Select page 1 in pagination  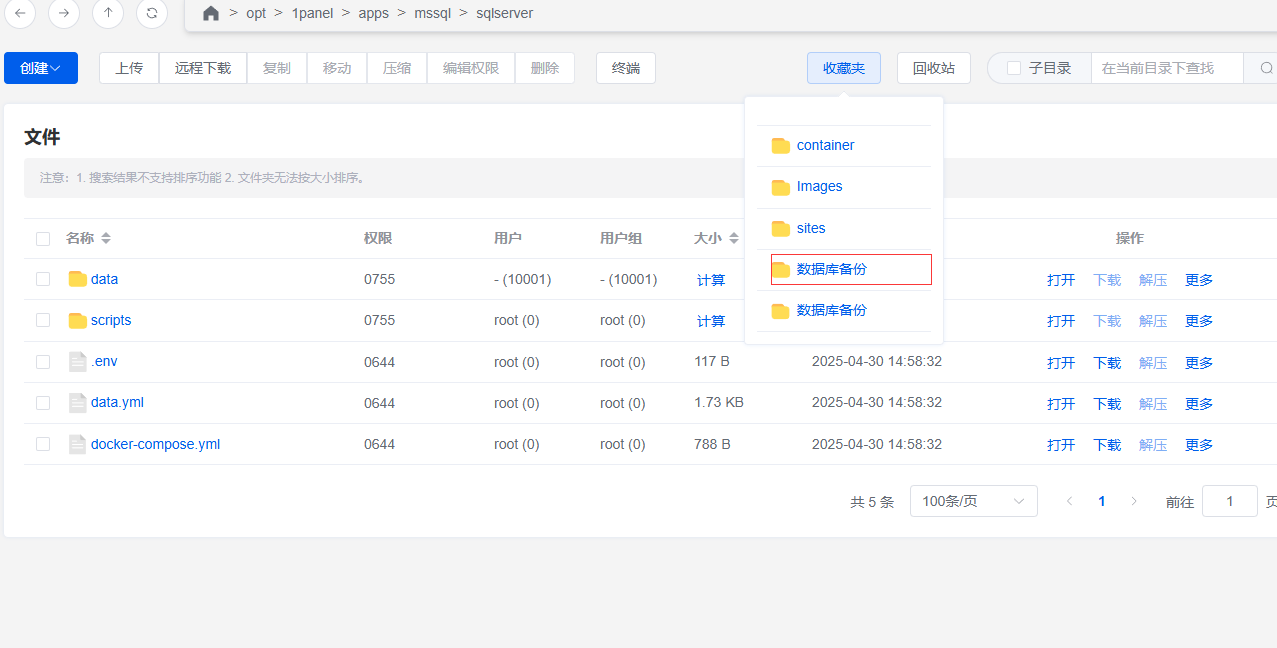(1101, 501)
